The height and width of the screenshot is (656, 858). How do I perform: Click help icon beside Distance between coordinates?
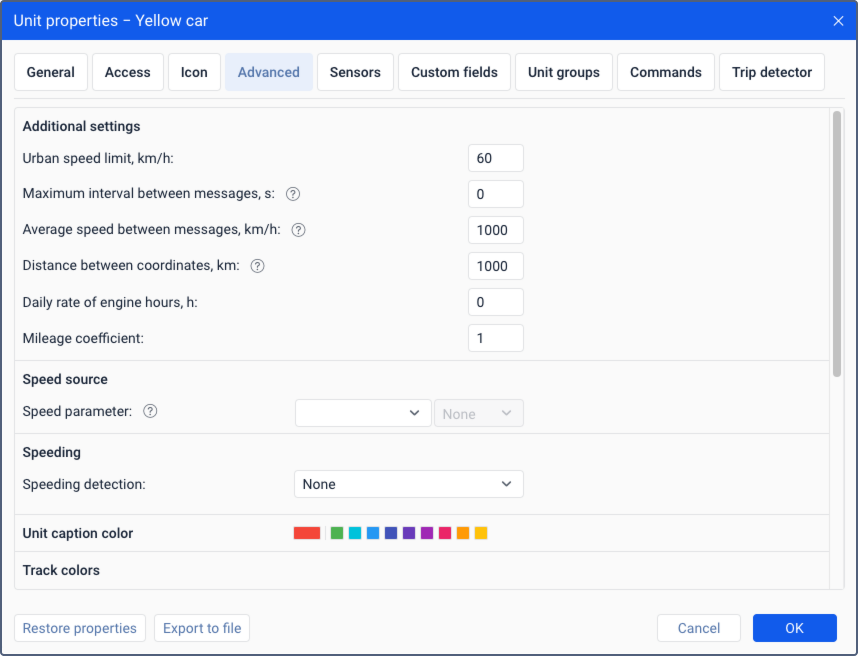click(257, 266)
